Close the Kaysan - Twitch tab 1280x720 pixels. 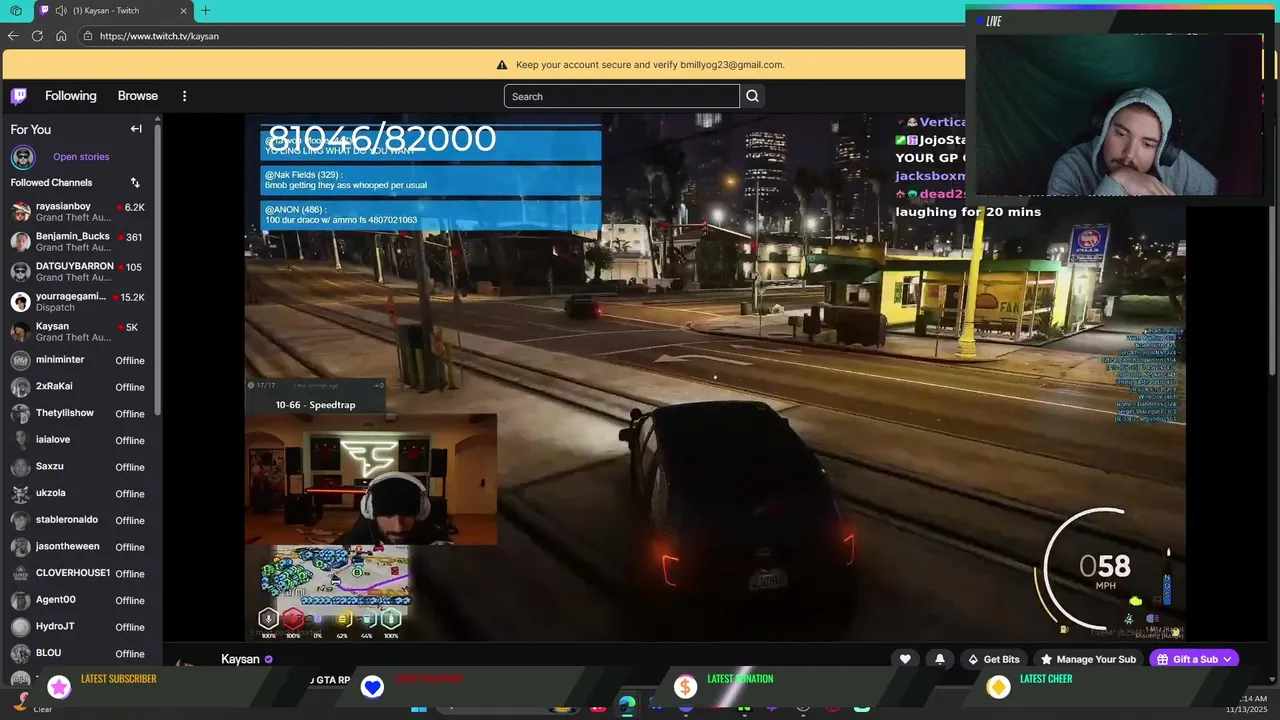(184, 10)
